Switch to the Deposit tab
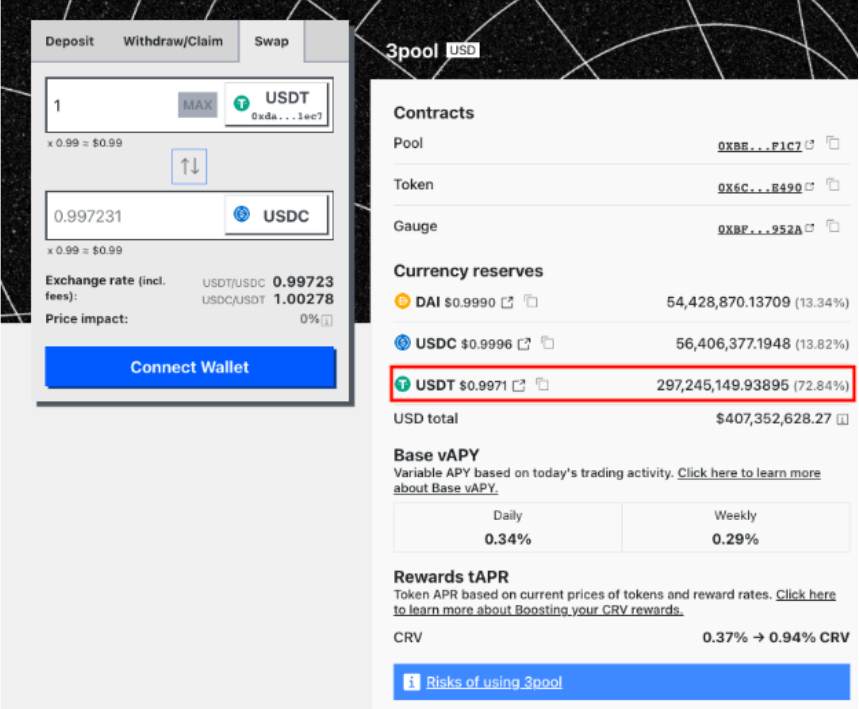Viewport: 859px width, 709px height. tap(69, 41)
